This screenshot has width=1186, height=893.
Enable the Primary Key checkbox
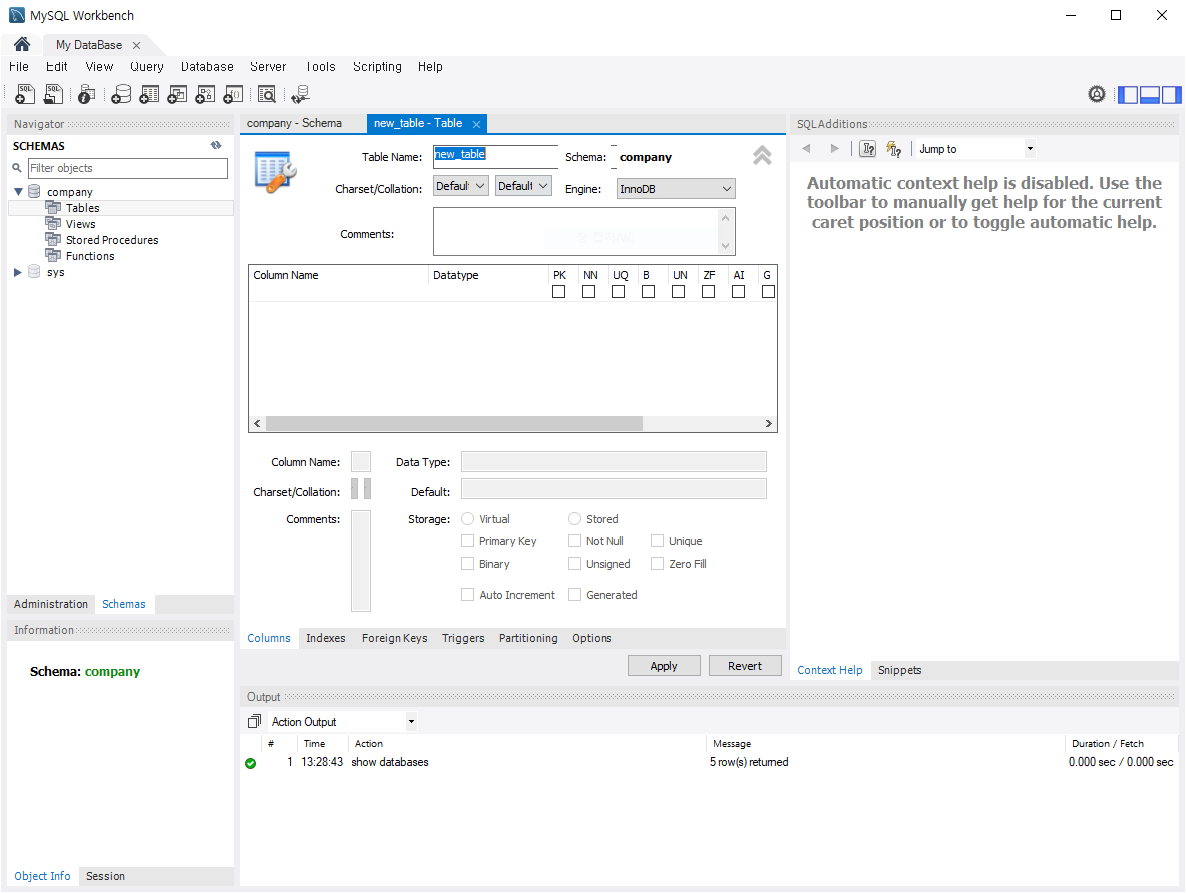coord(467,541)
